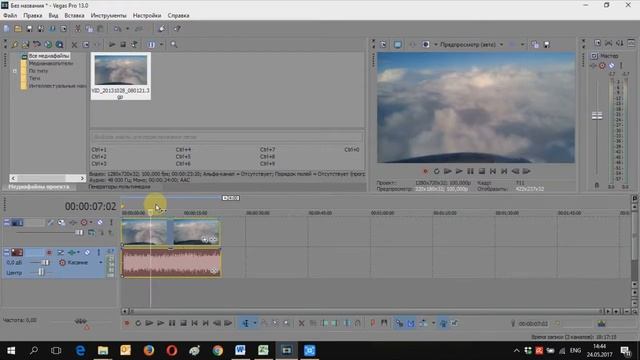Click the Interactive Tutorials icon
640x360 pixels.
pyautogui.click(x=162, y=29)
